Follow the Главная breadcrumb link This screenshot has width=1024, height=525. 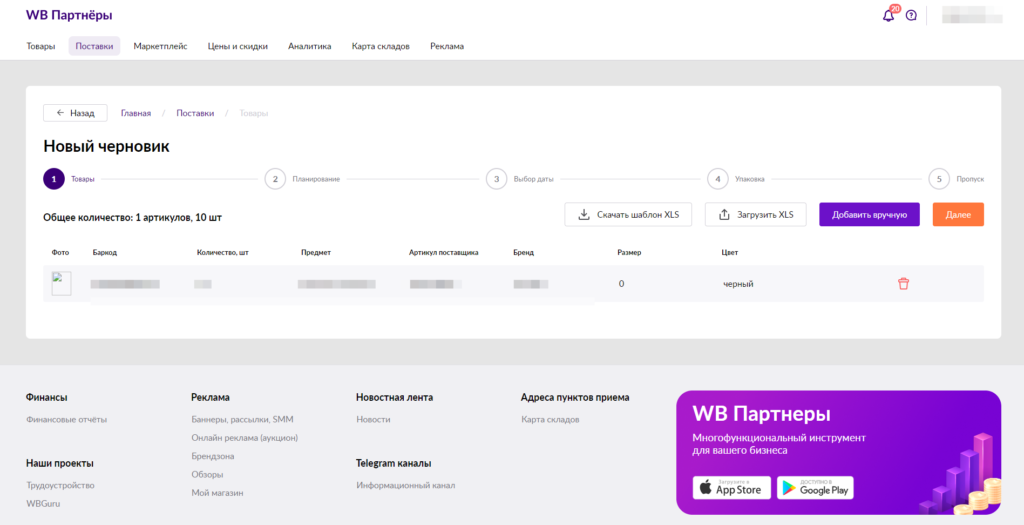click(x=136, y=113)
